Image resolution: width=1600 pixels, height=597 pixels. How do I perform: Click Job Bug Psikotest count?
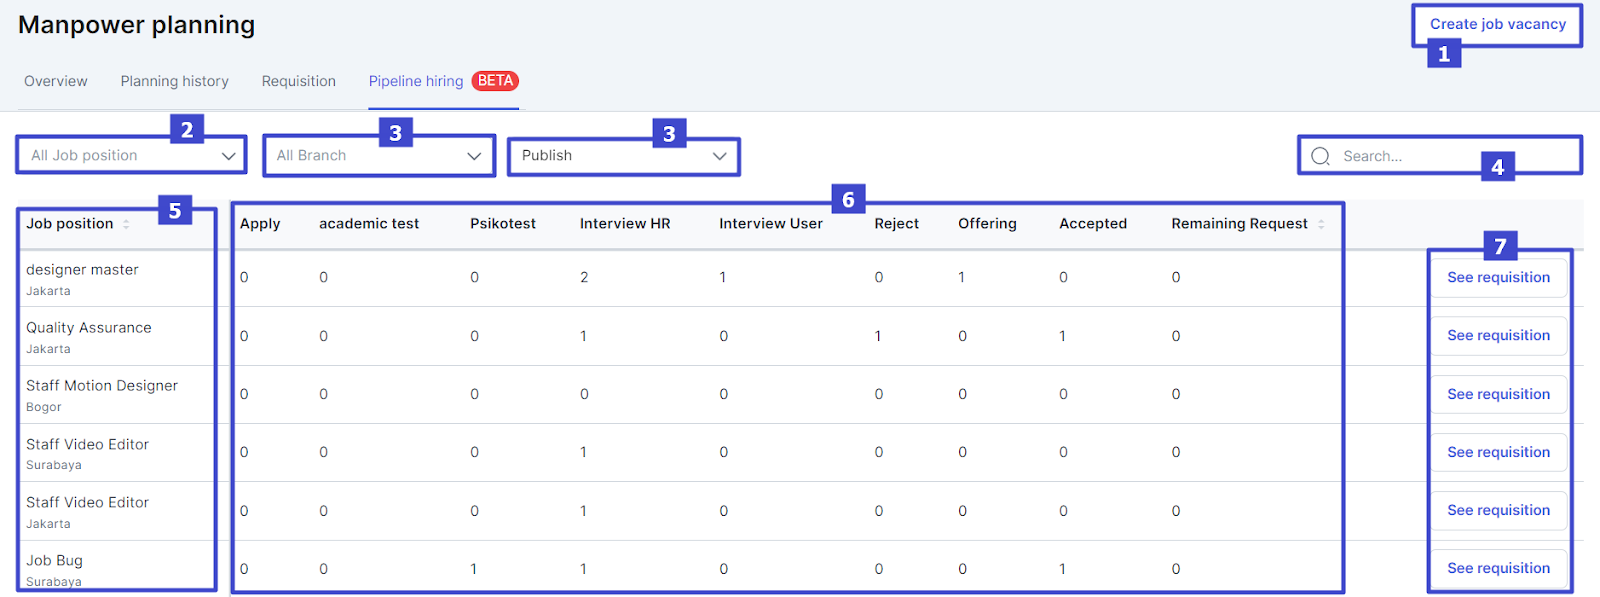[474, 569]
